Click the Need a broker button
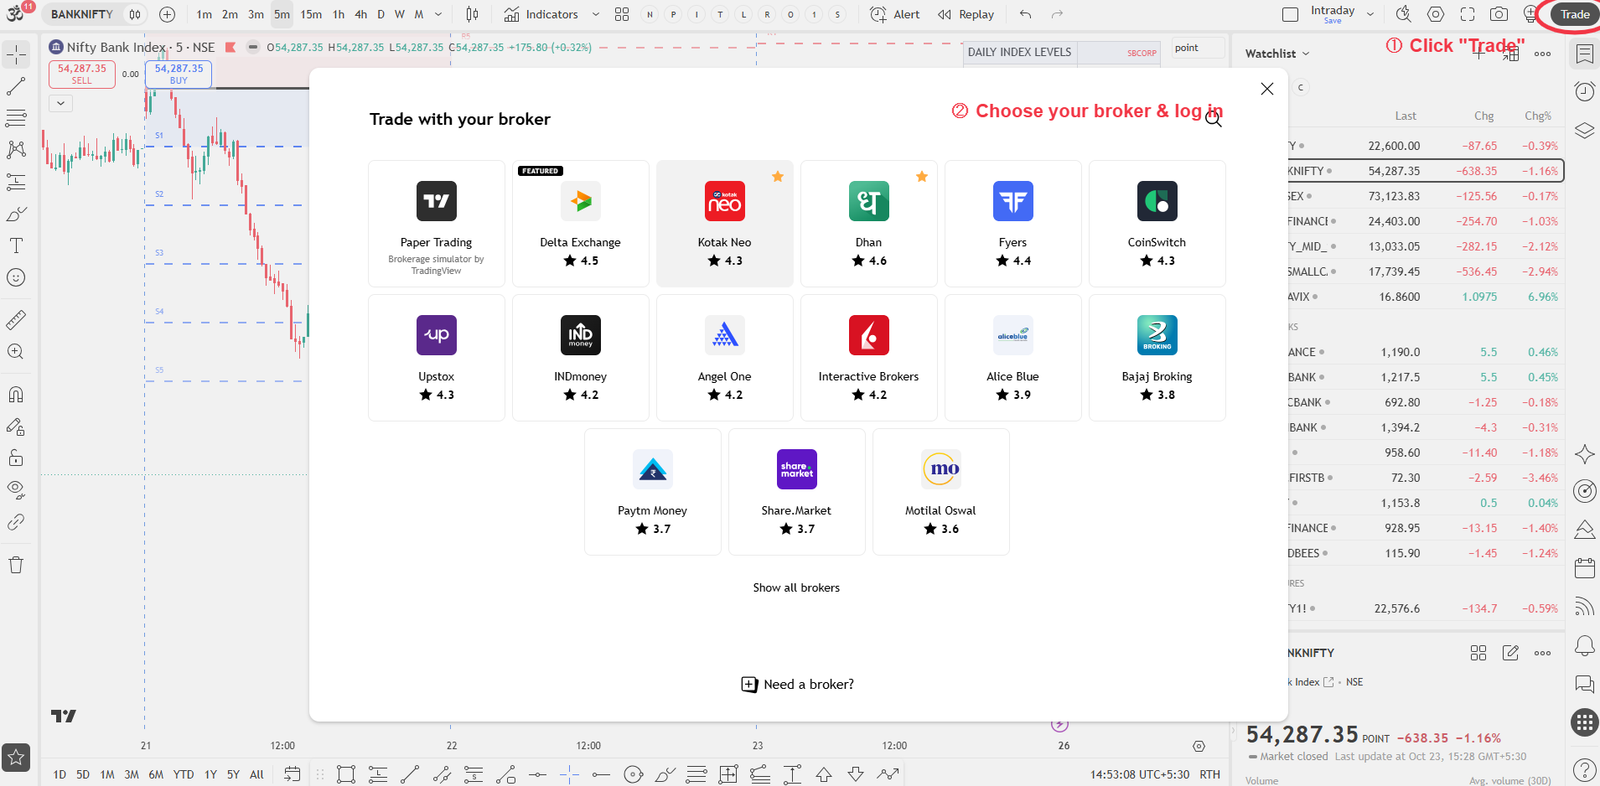Viewport: 1600px width, 786px height. pyautogui.click(x=797, y=684)
